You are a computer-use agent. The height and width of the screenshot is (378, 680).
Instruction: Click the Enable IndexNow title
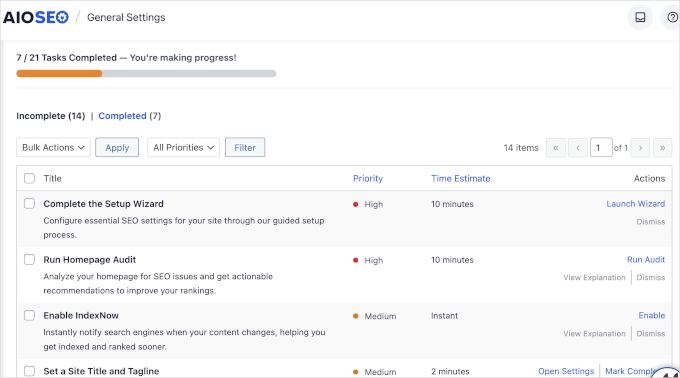pos(81,316)
